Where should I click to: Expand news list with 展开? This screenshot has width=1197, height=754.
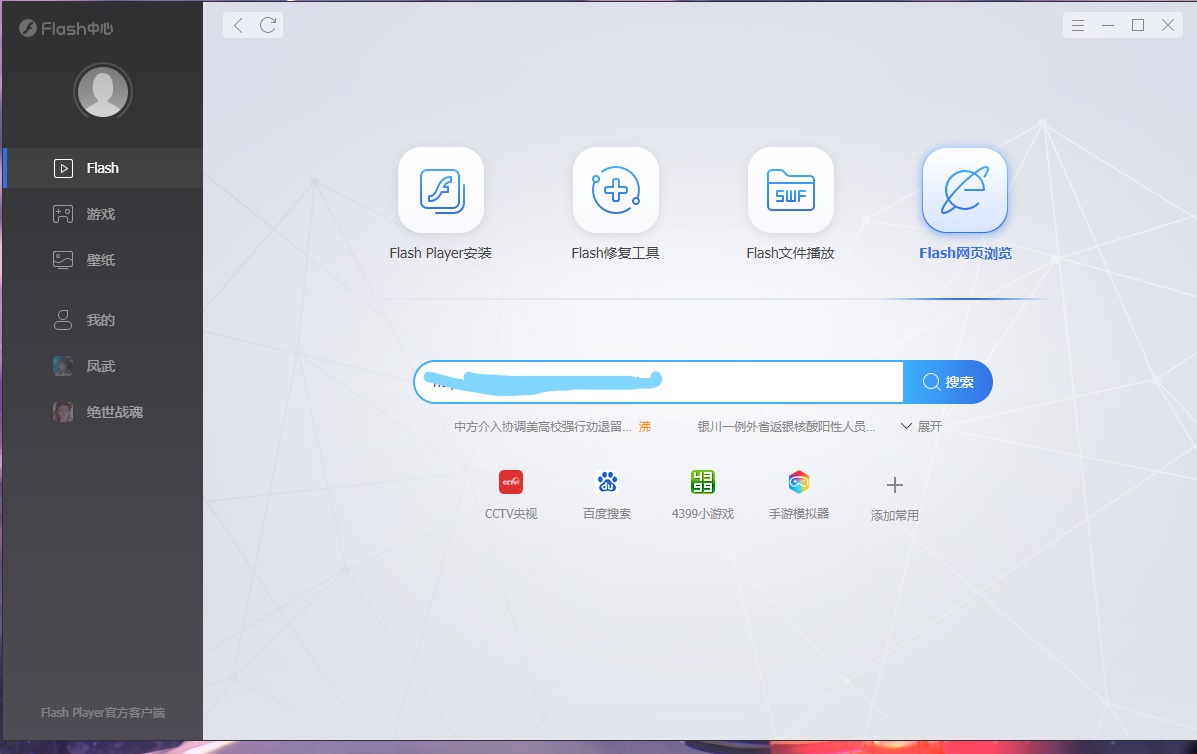click(x=921, y=427)
